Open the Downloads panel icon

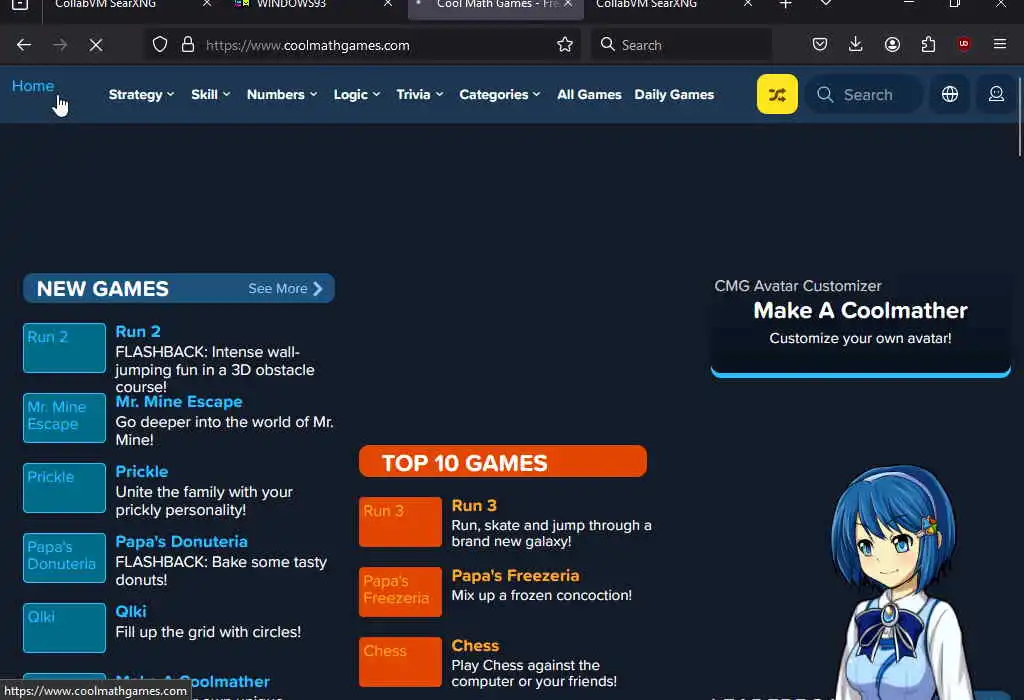tap(856, 44)
